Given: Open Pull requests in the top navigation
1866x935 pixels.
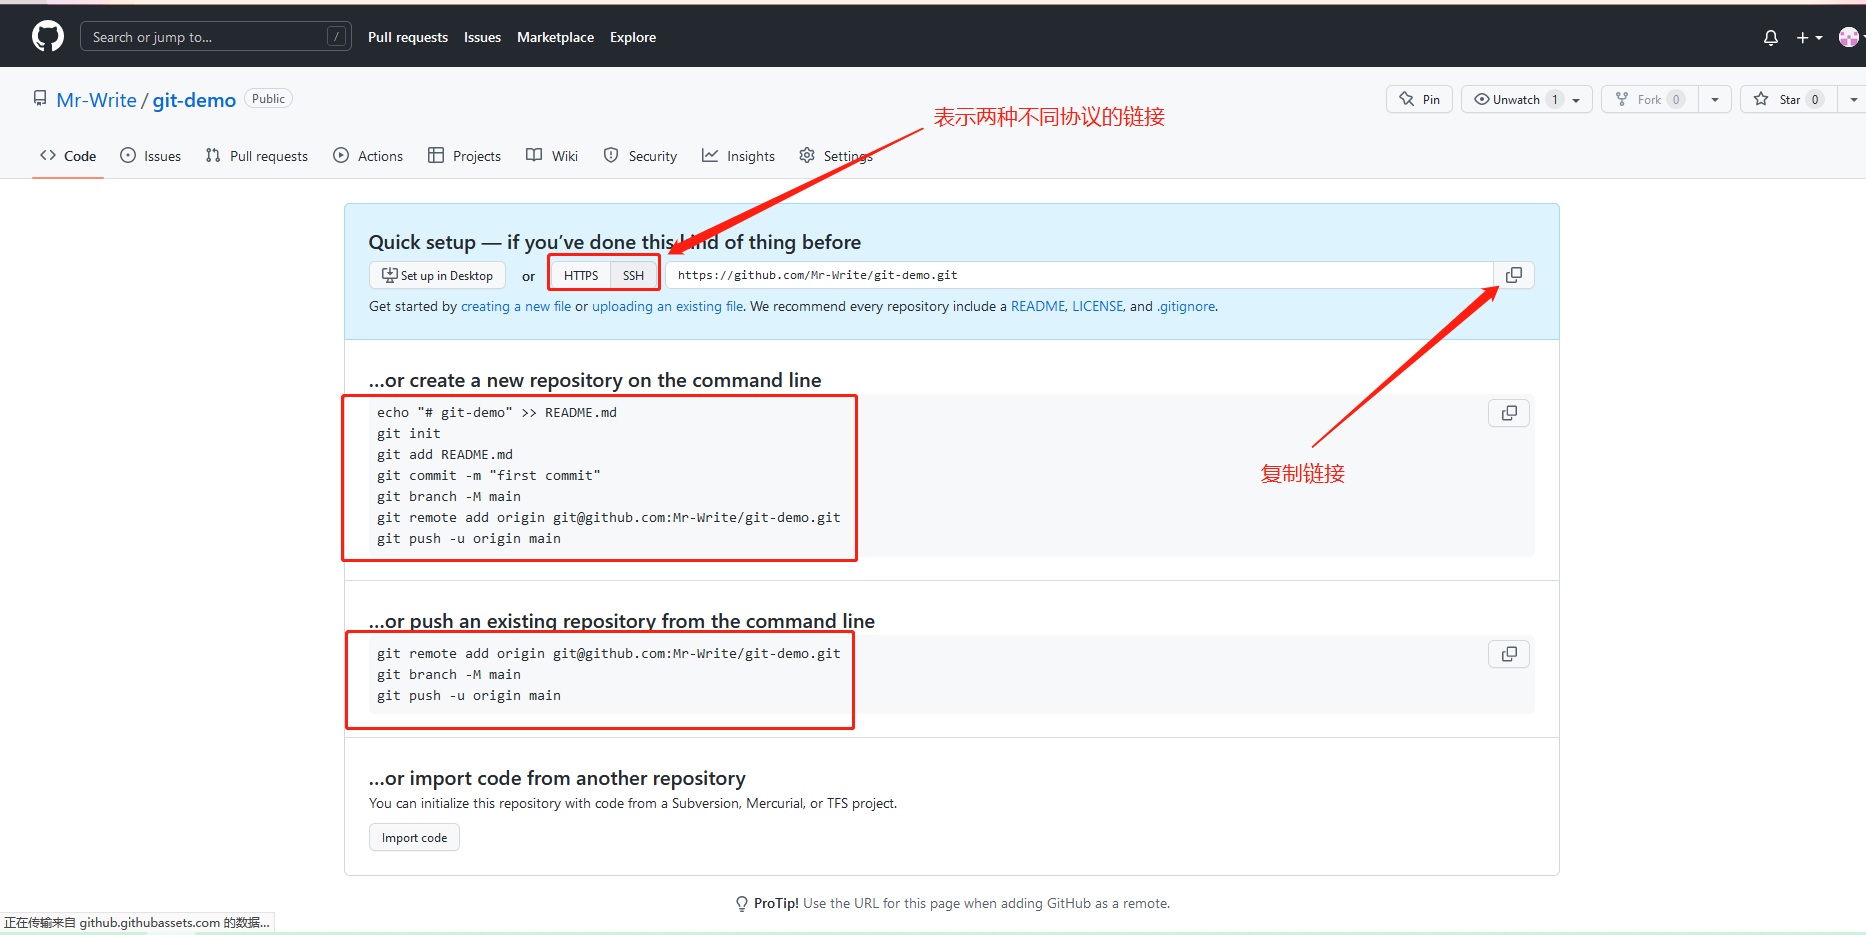Looking at the screenshot, I should pyautogui.click(x=408, y=37).
